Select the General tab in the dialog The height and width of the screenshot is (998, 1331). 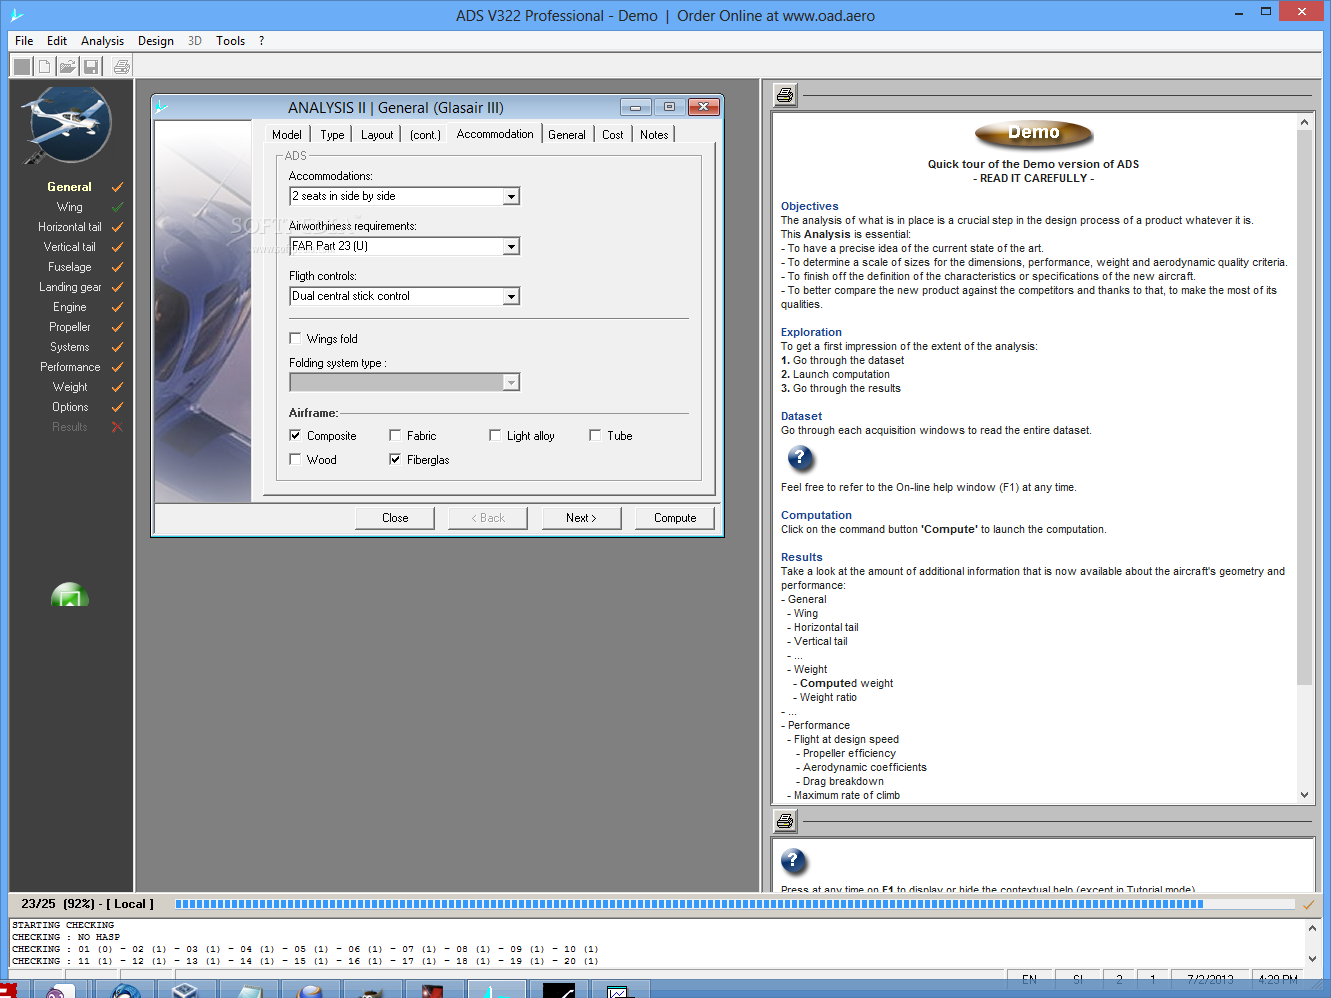pos(567,135)
